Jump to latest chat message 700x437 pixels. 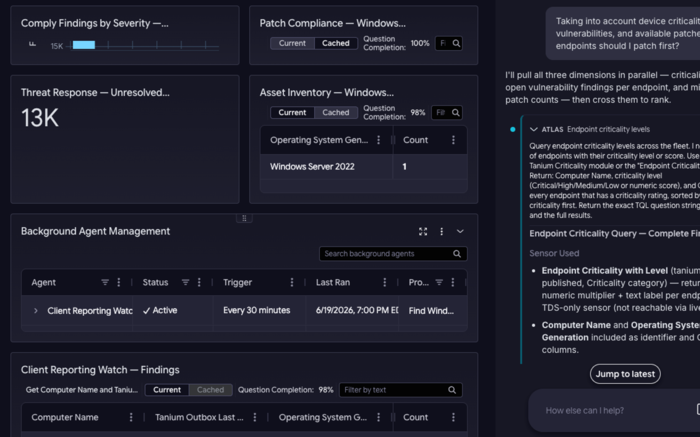625,374
